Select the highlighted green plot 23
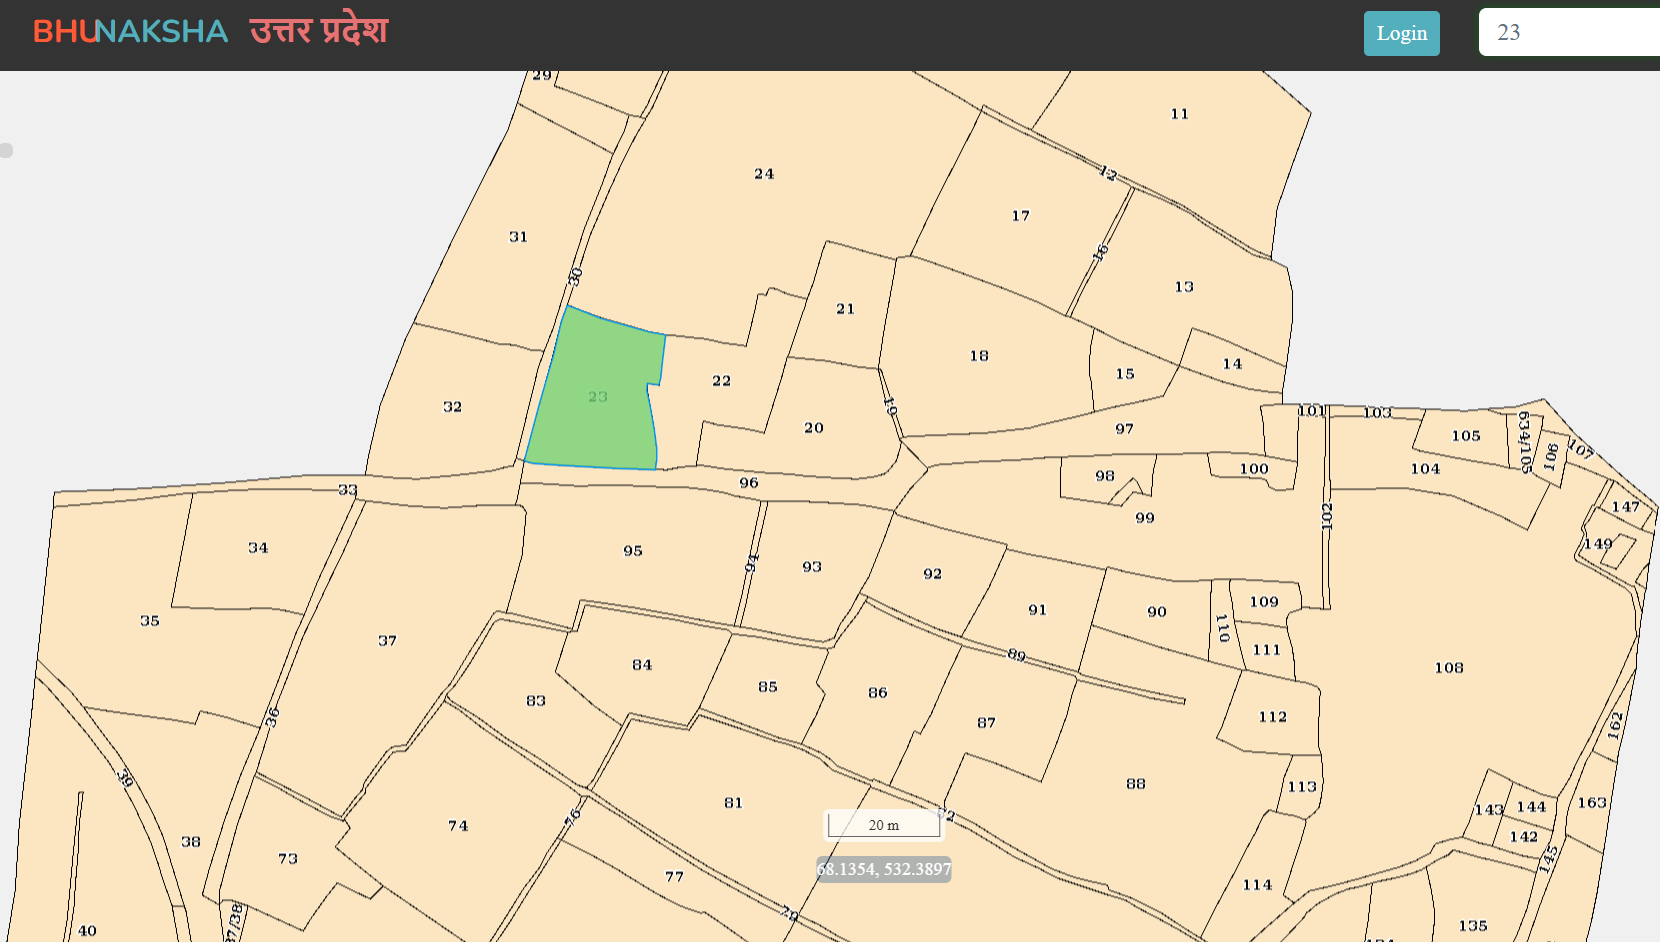The image size is (1660, 942). [597, 397]
